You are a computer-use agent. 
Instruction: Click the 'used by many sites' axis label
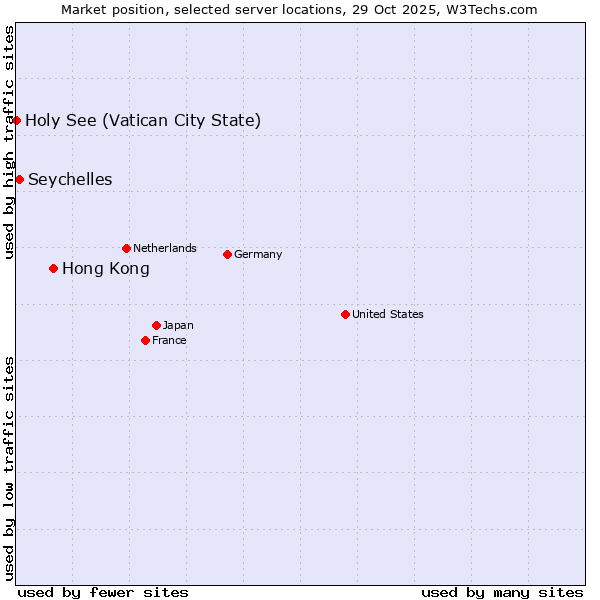[502, 592]
